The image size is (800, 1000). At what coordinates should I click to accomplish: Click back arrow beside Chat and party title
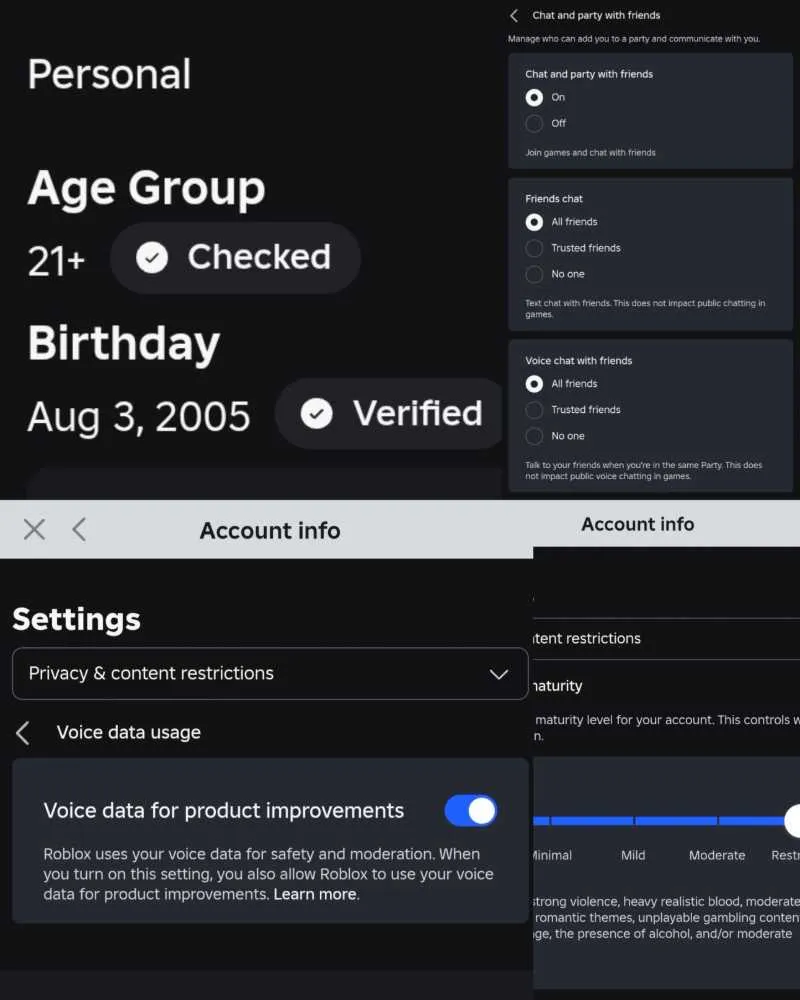click(514, 15)
